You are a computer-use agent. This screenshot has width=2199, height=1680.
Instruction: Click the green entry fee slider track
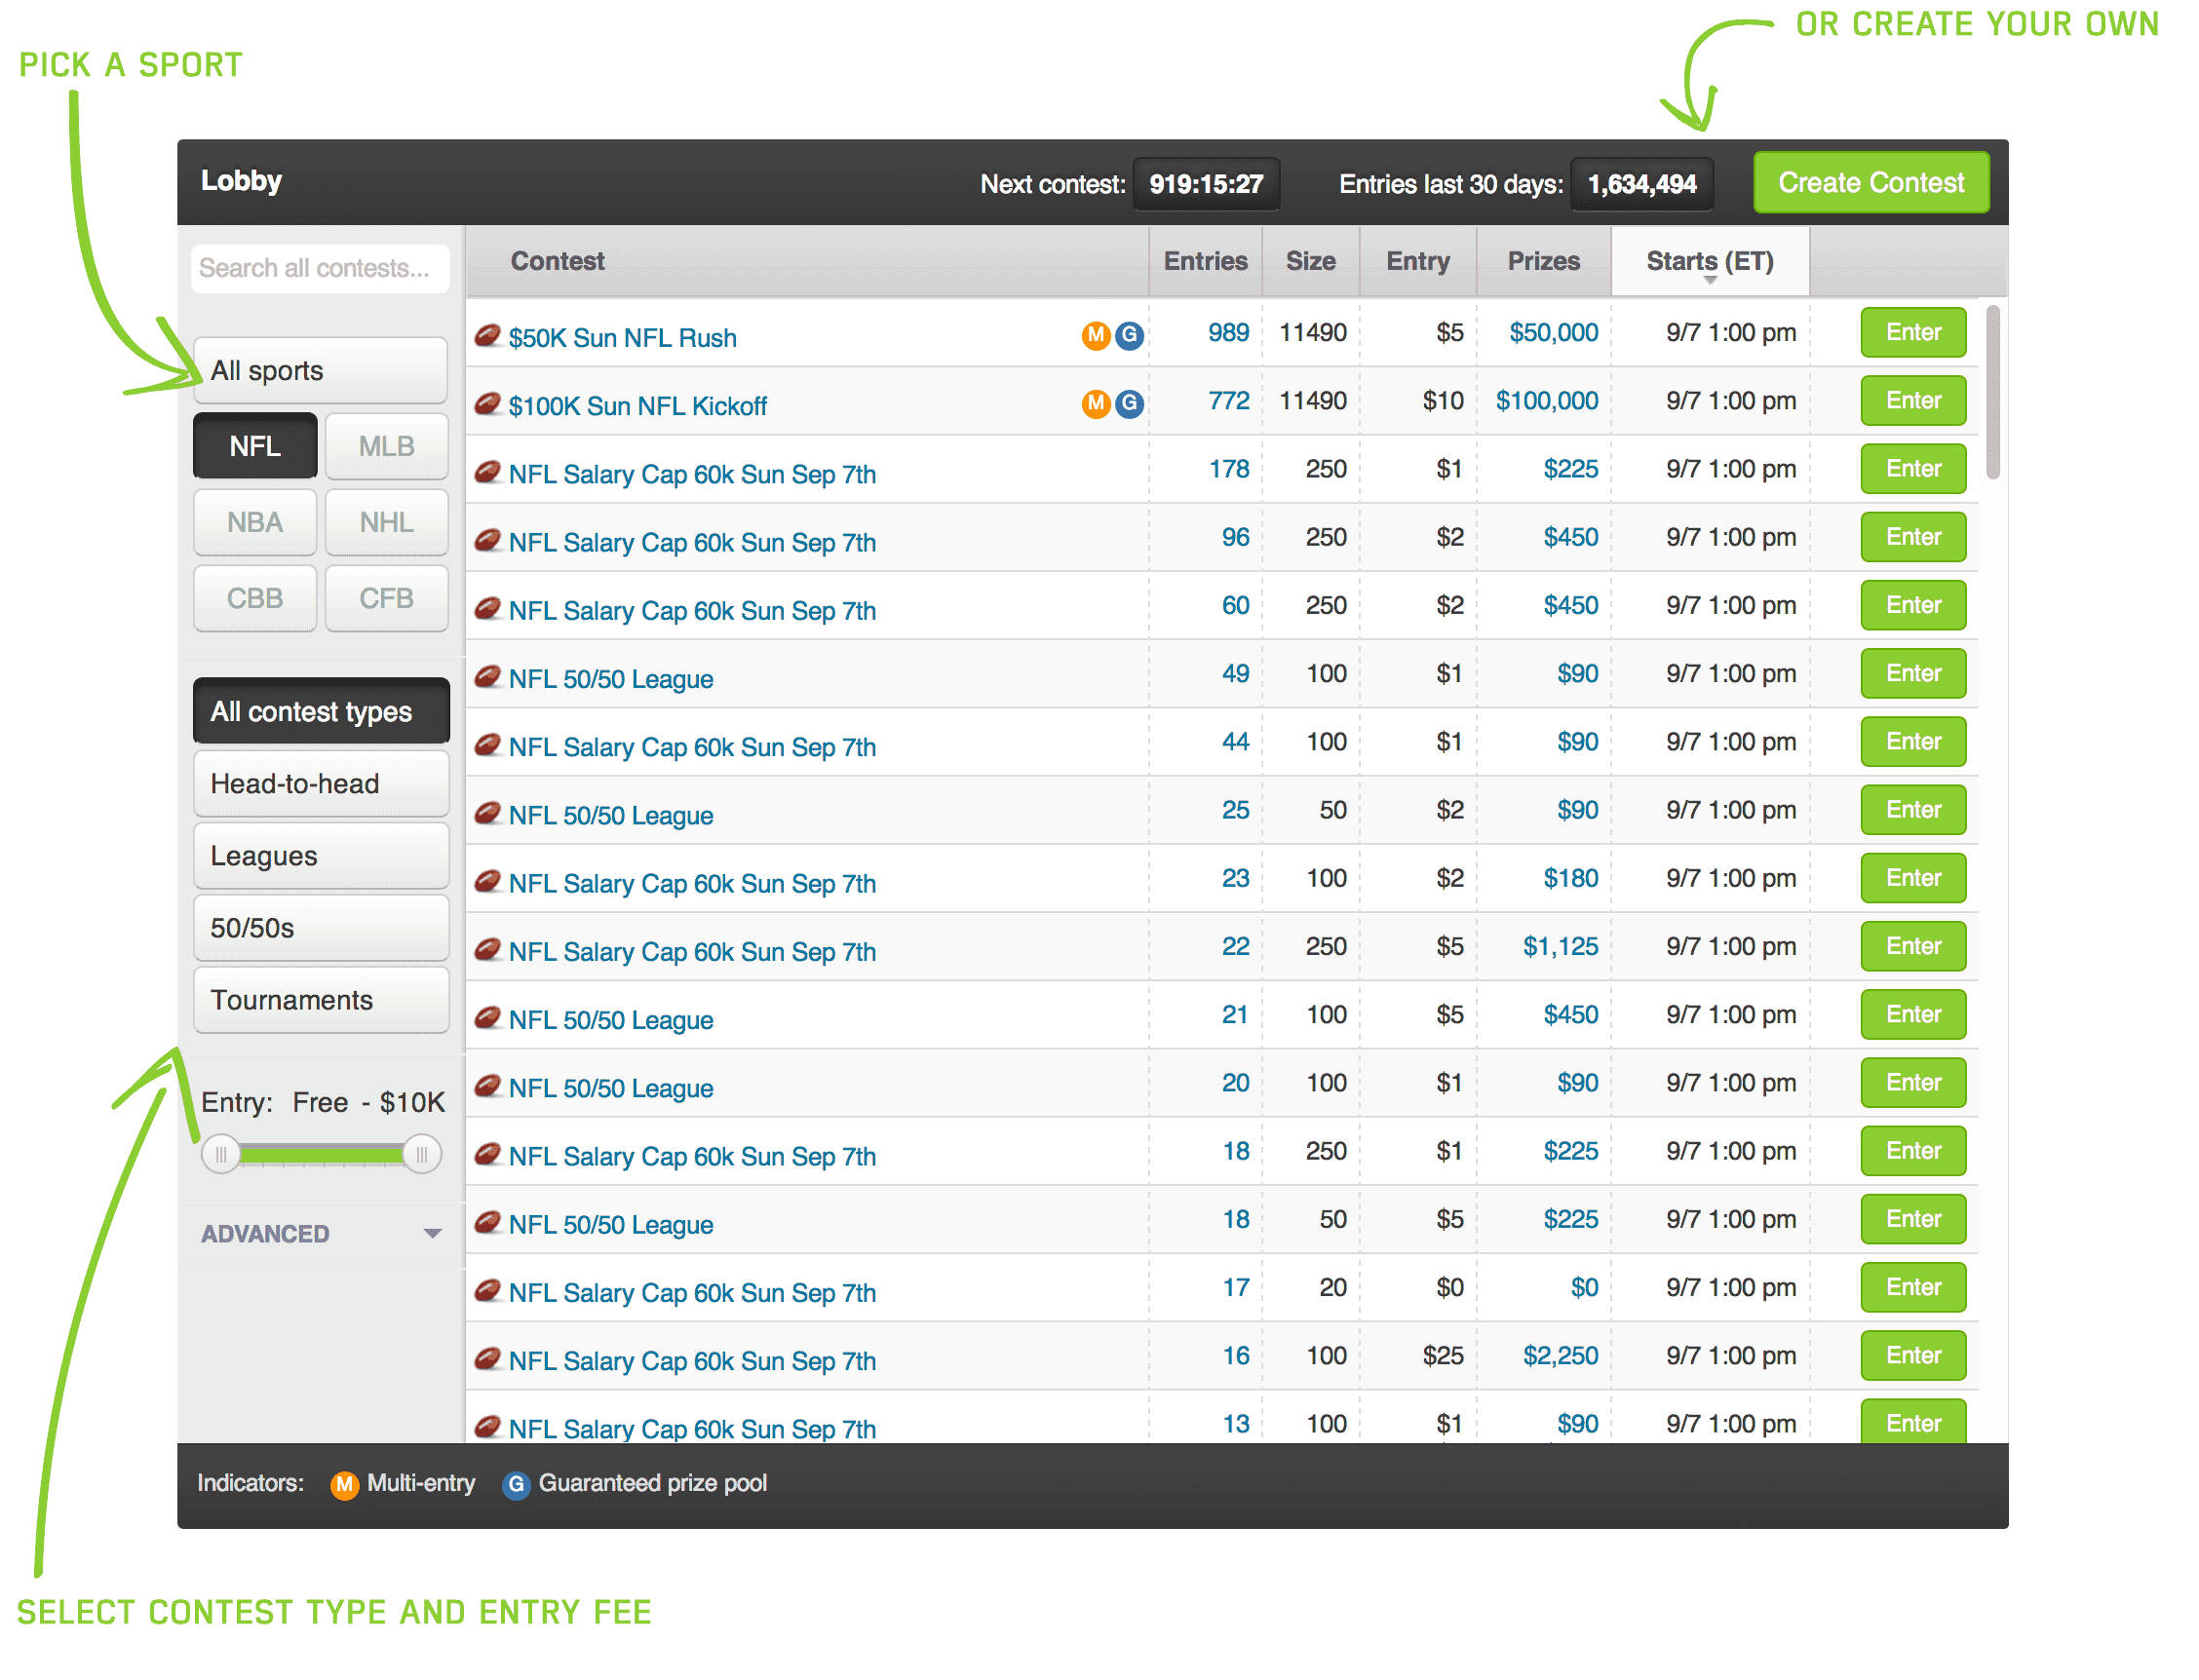click(x=321, y=1155)
